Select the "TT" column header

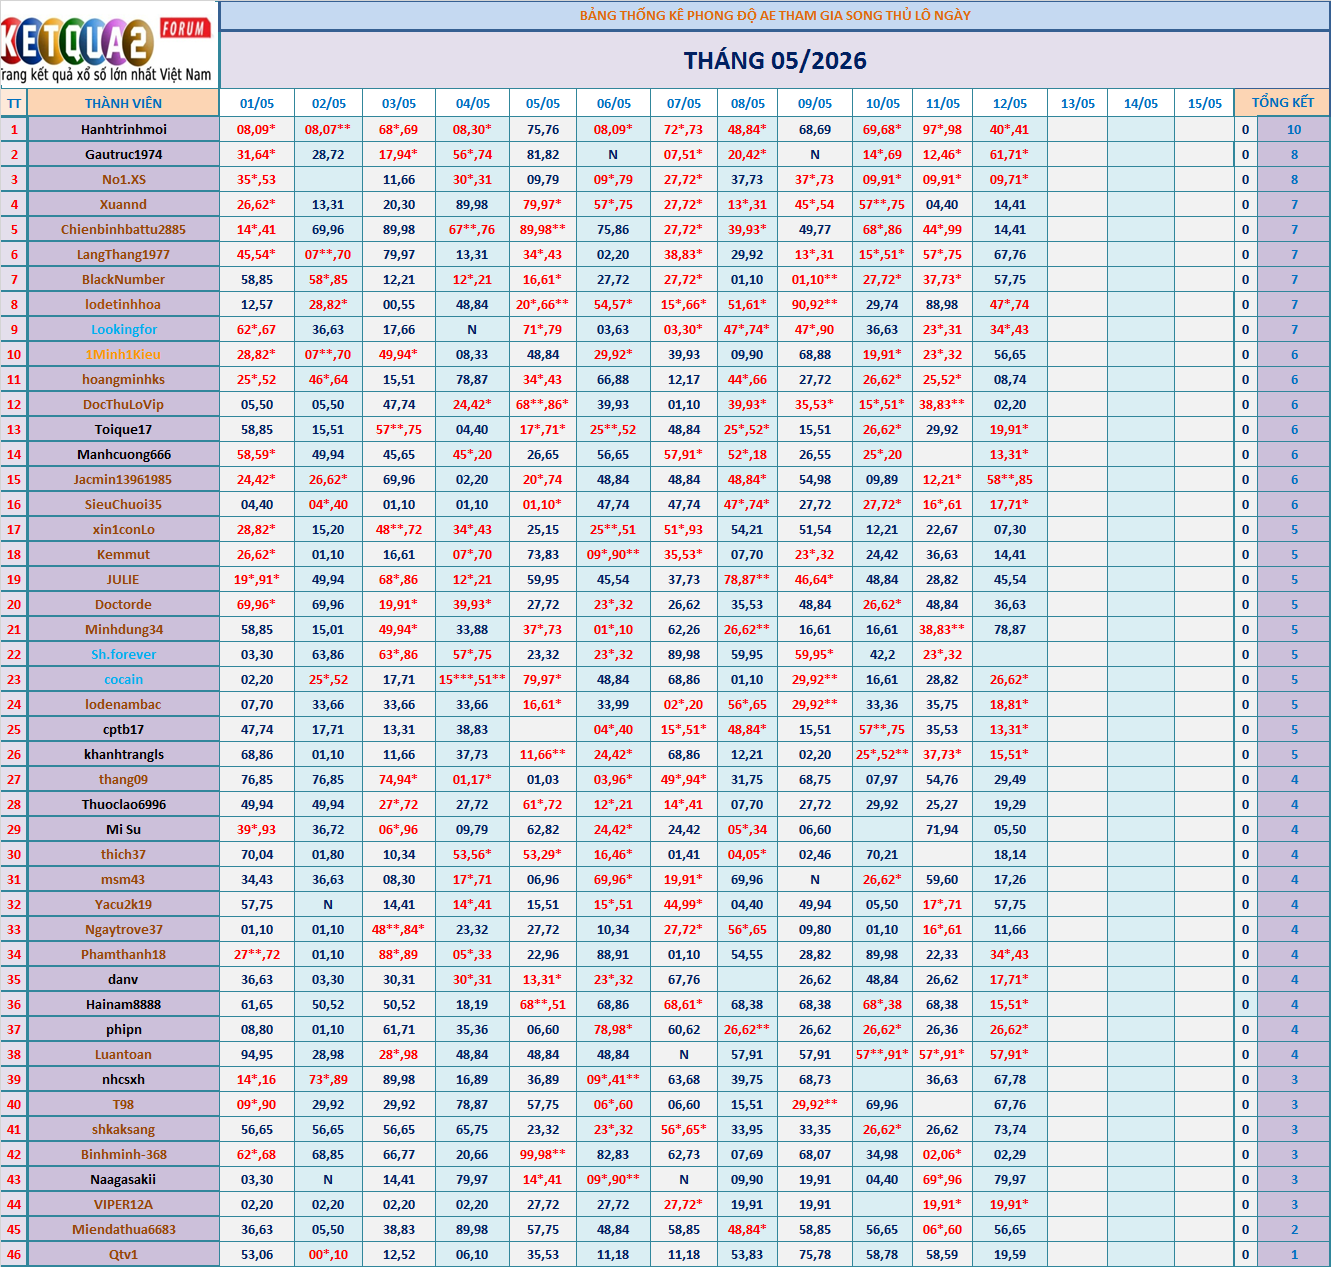14,103
